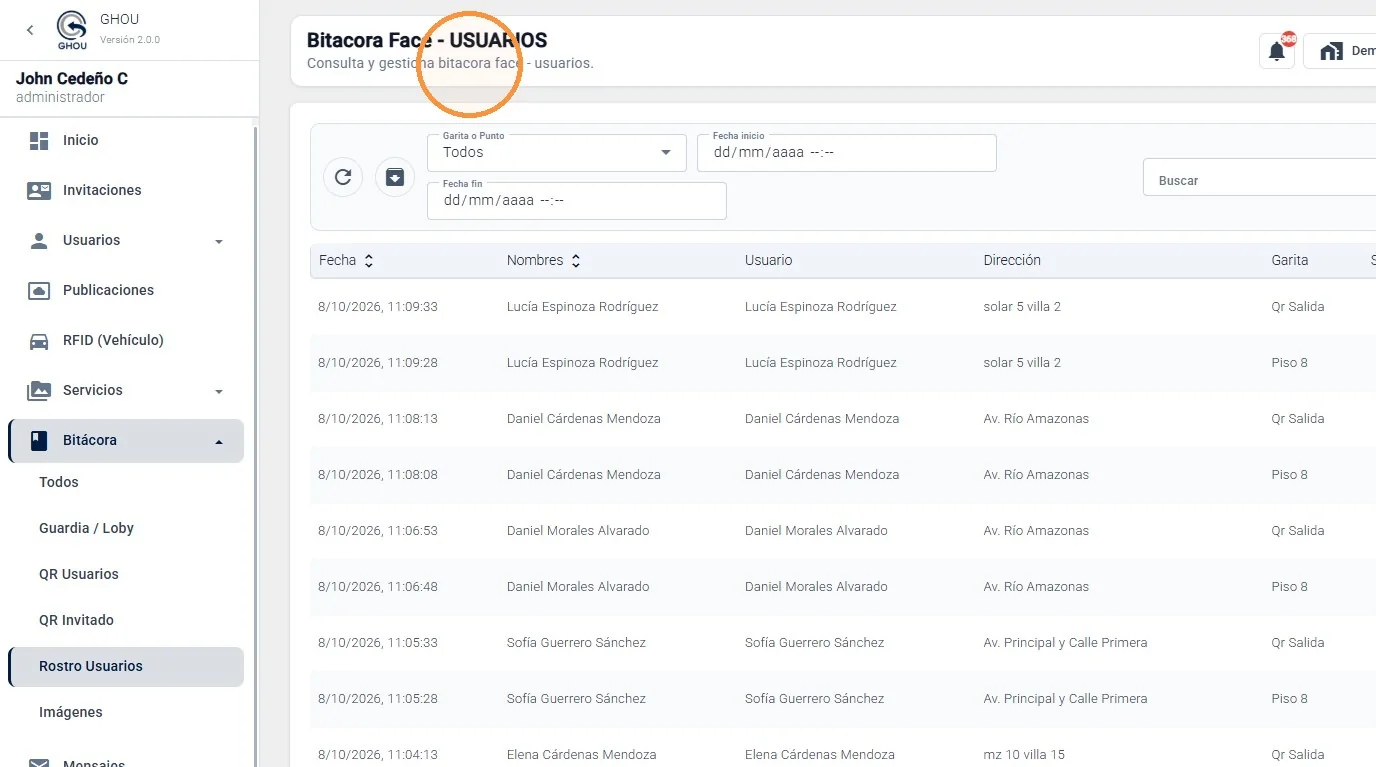
Task: Click the Publicaciones cloud icon
Action: pos(39,290)
